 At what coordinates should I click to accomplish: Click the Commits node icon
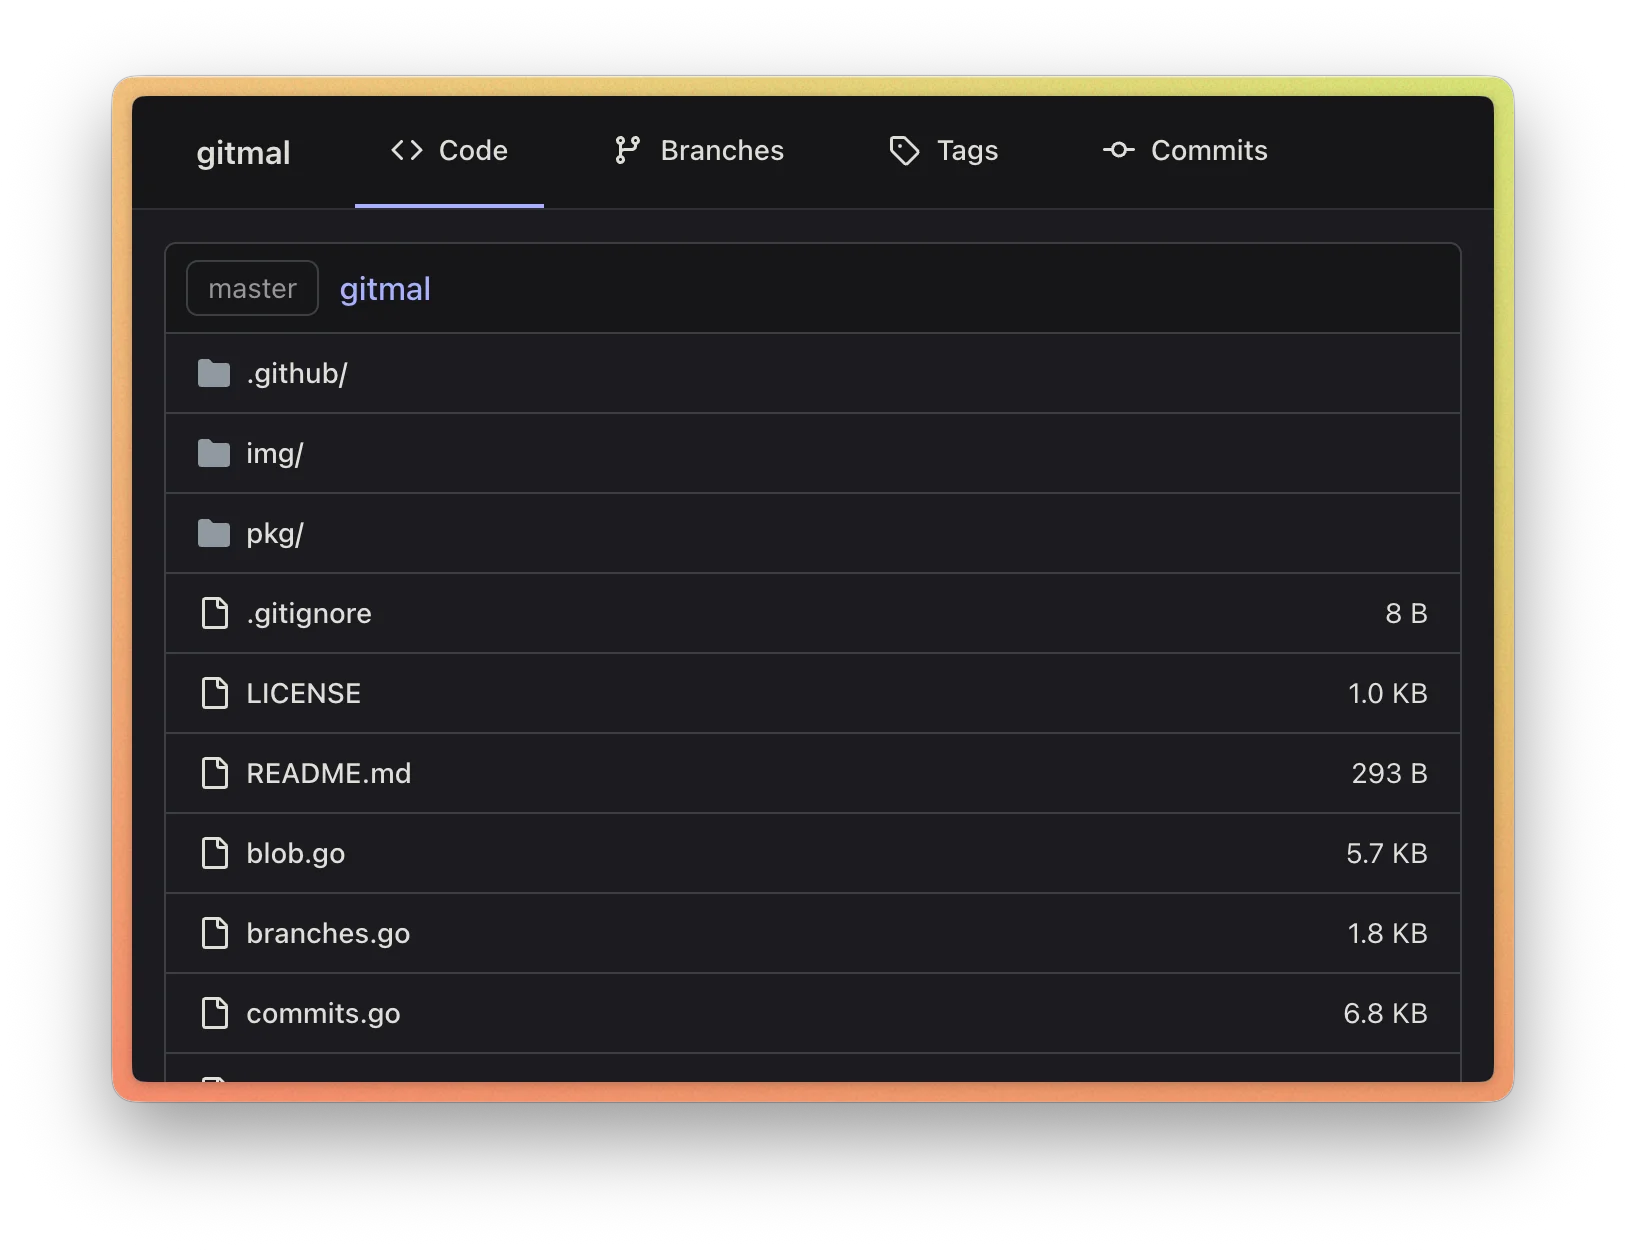(x=1117, y=150)
